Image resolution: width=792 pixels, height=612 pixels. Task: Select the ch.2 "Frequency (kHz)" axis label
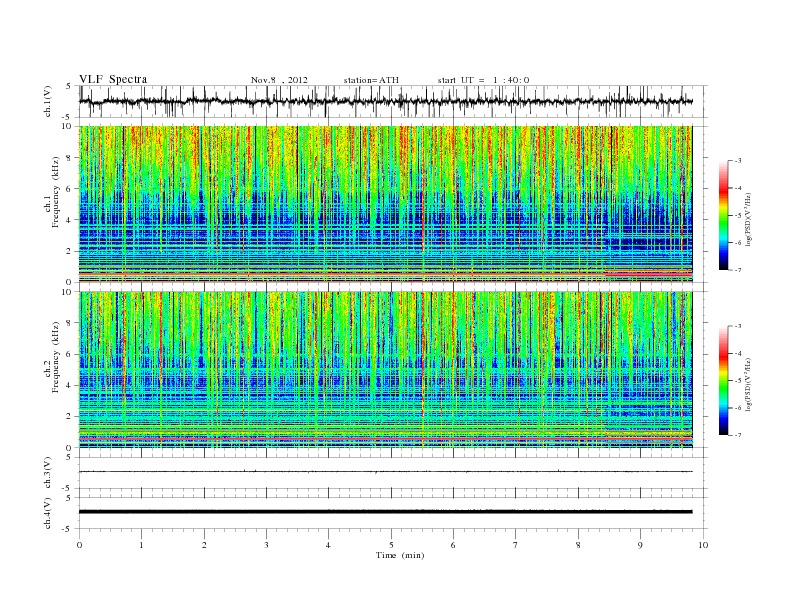pyautogui.click(x=56, y=358)
